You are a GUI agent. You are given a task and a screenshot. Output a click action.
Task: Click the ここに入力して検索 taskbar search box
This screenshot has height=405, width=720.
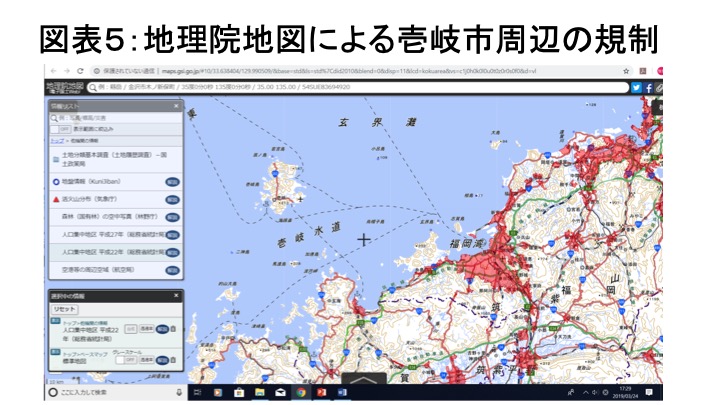coord(115,393)
